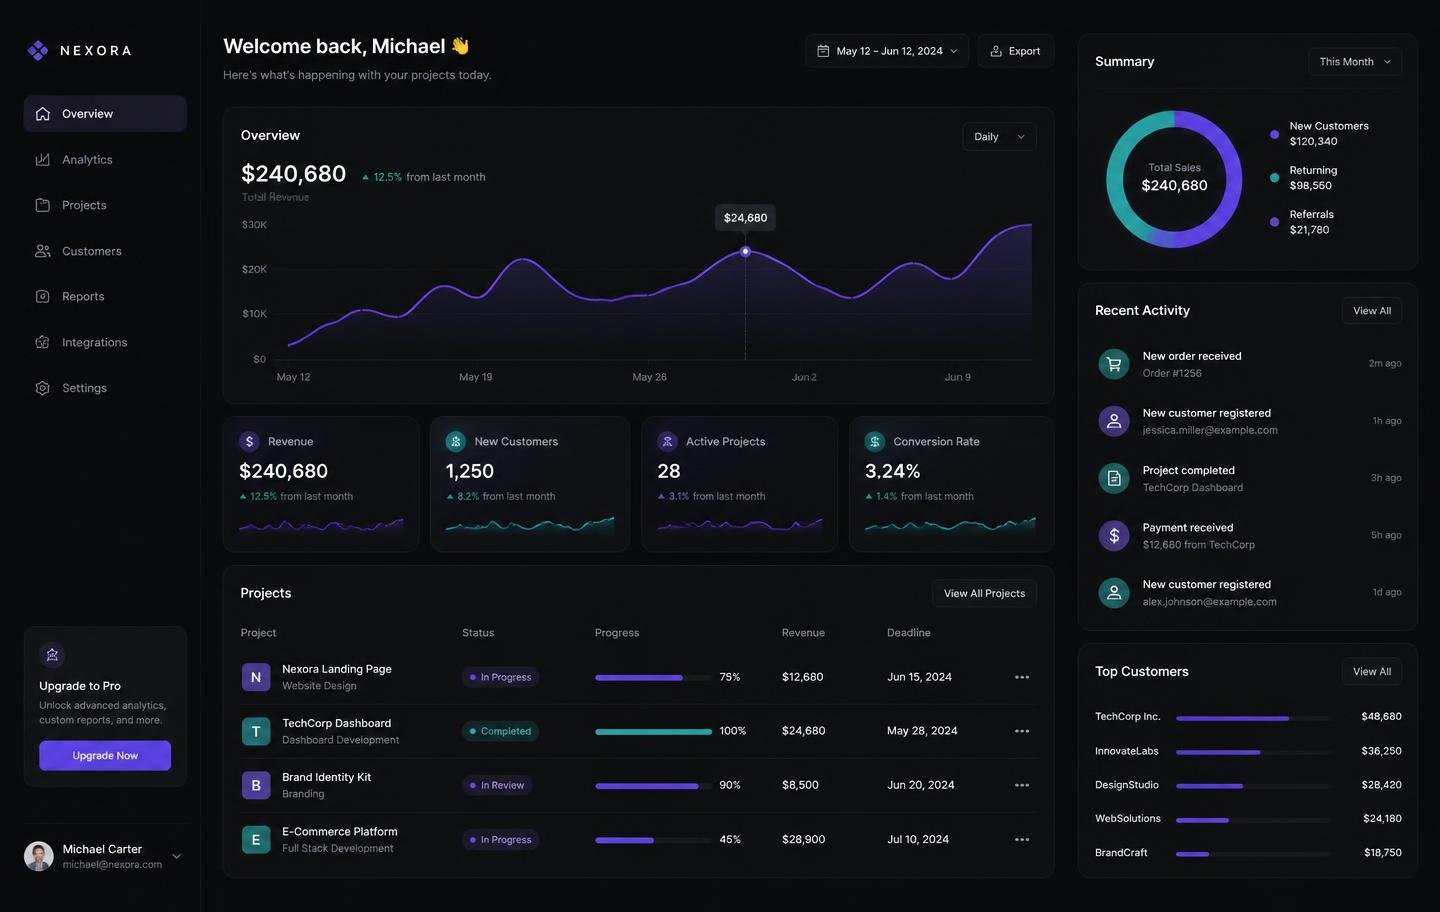Expand the Daily interval dropdown
Screen dimensions: 1440x912
(999, 137)
